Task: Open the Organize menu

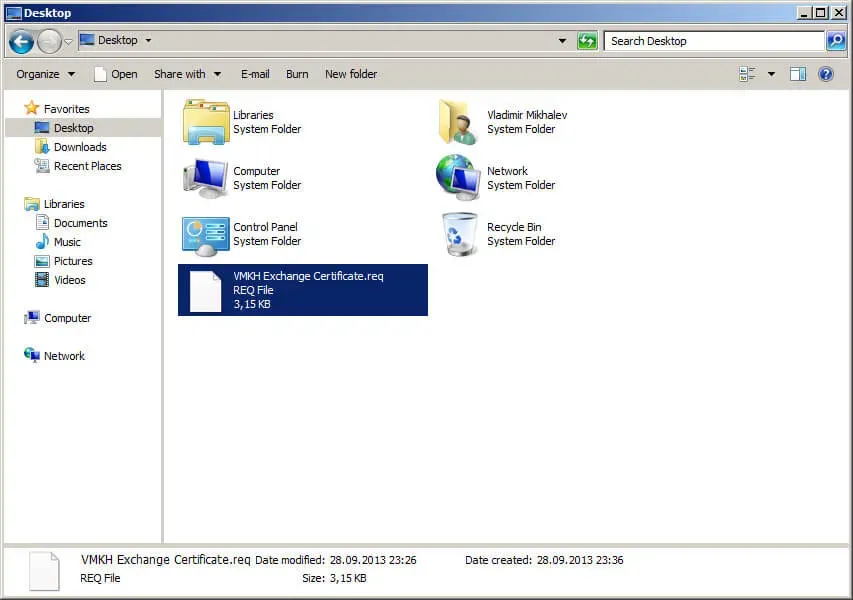Action: [x=45, y=74]
